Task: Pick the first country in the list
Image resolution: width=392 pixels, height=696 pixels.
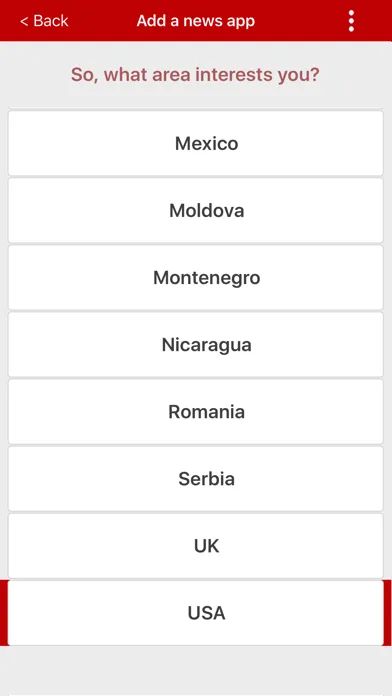Action: click(196, 143)
